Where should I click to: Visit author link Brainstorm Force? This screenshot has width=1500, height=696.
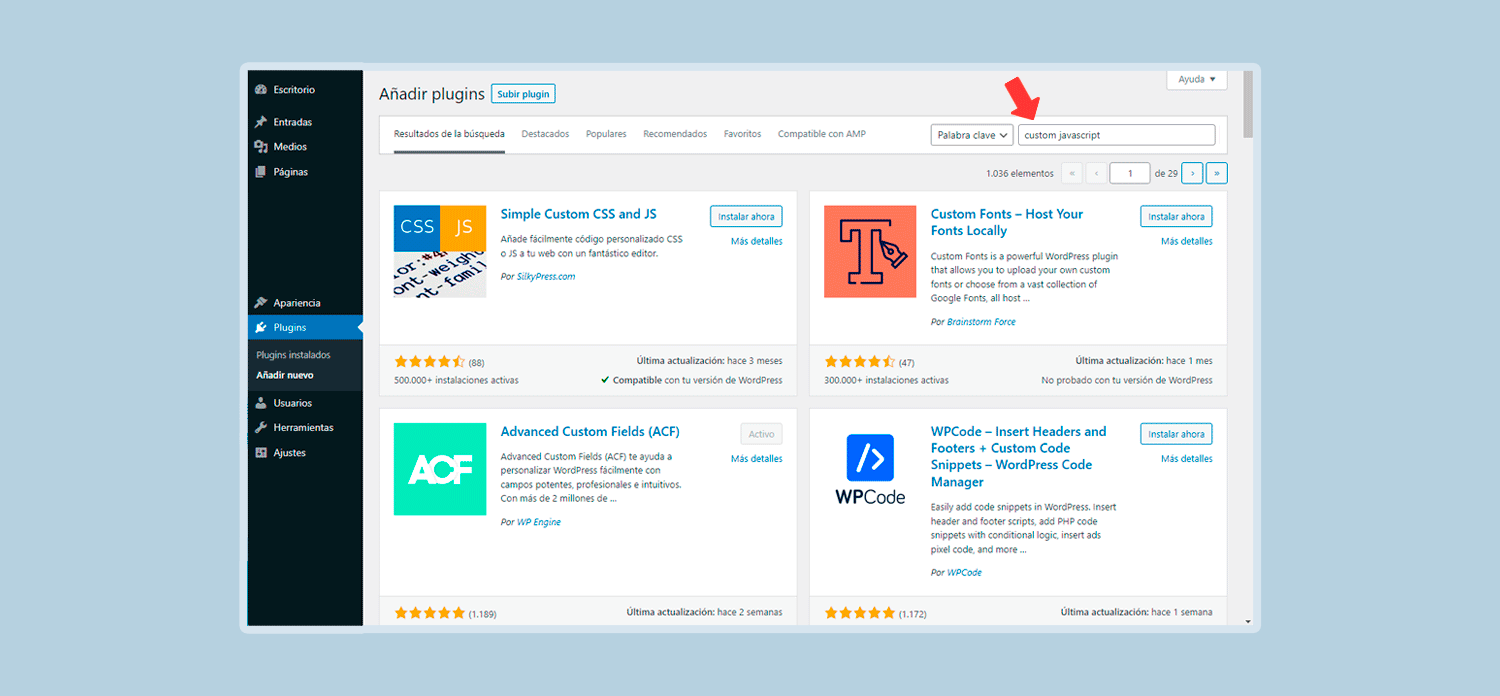pos(981,322)
